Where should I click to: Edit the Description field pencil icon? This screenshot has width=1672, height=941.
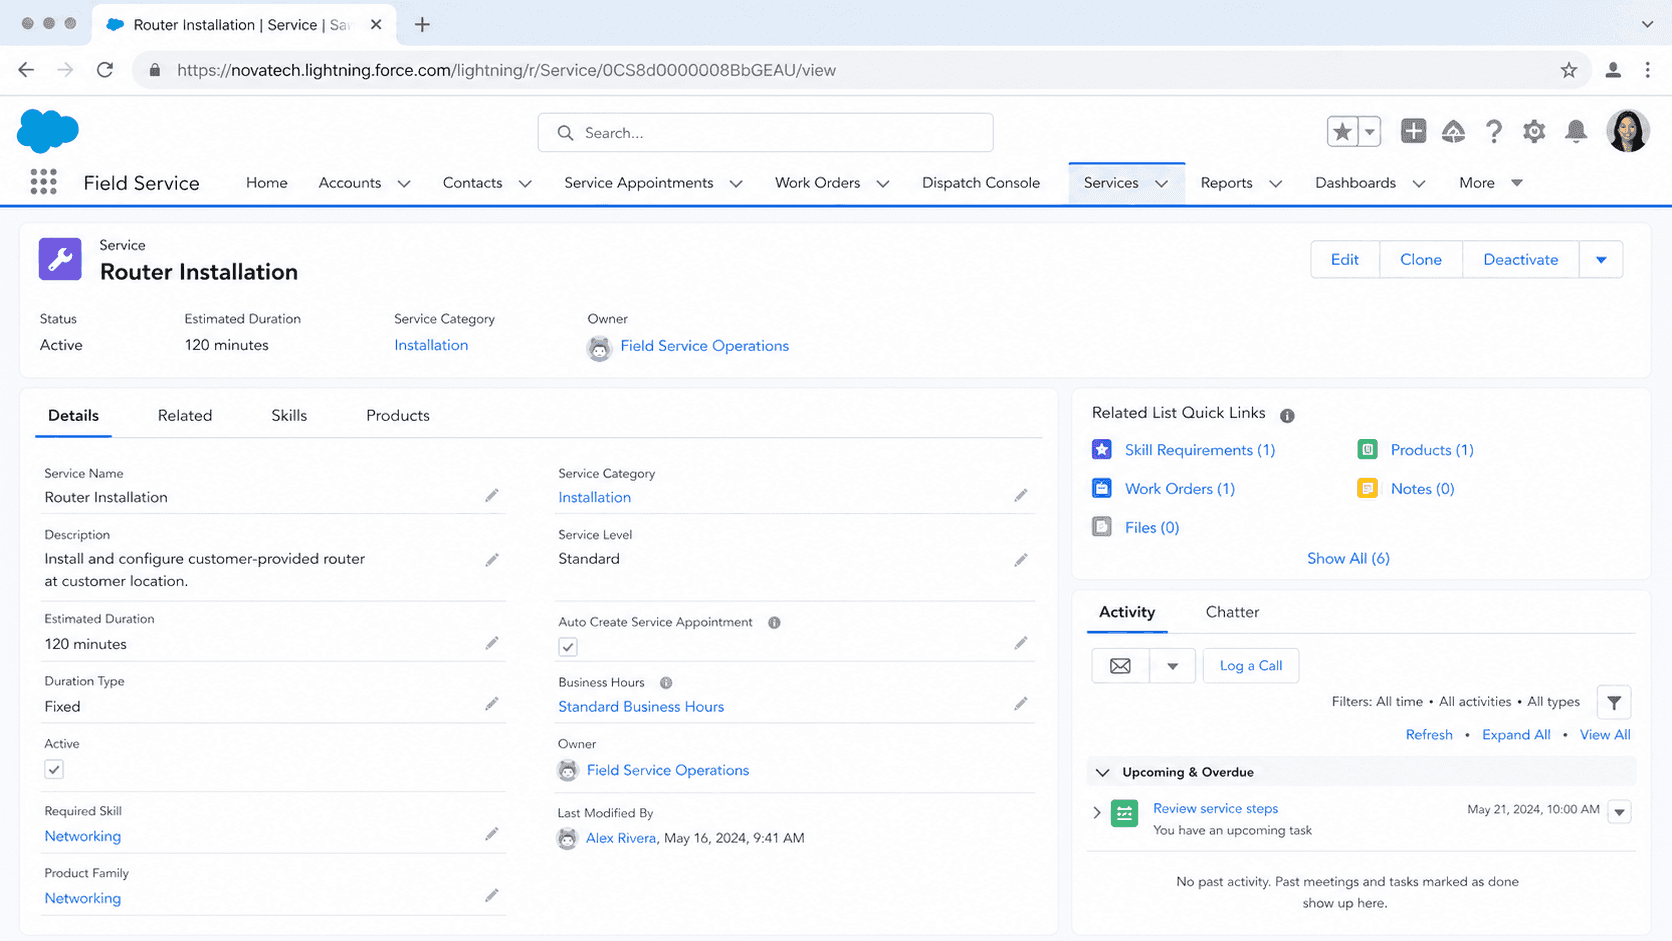pyautogui.click(x=492, y=560)
